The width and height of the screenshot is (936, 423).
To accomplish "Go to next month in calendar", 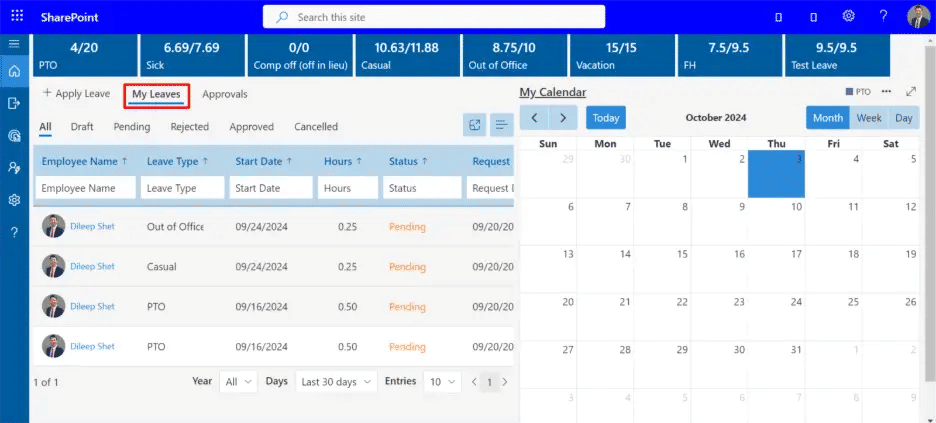I will pyautogui.click(x=563, y=118).
